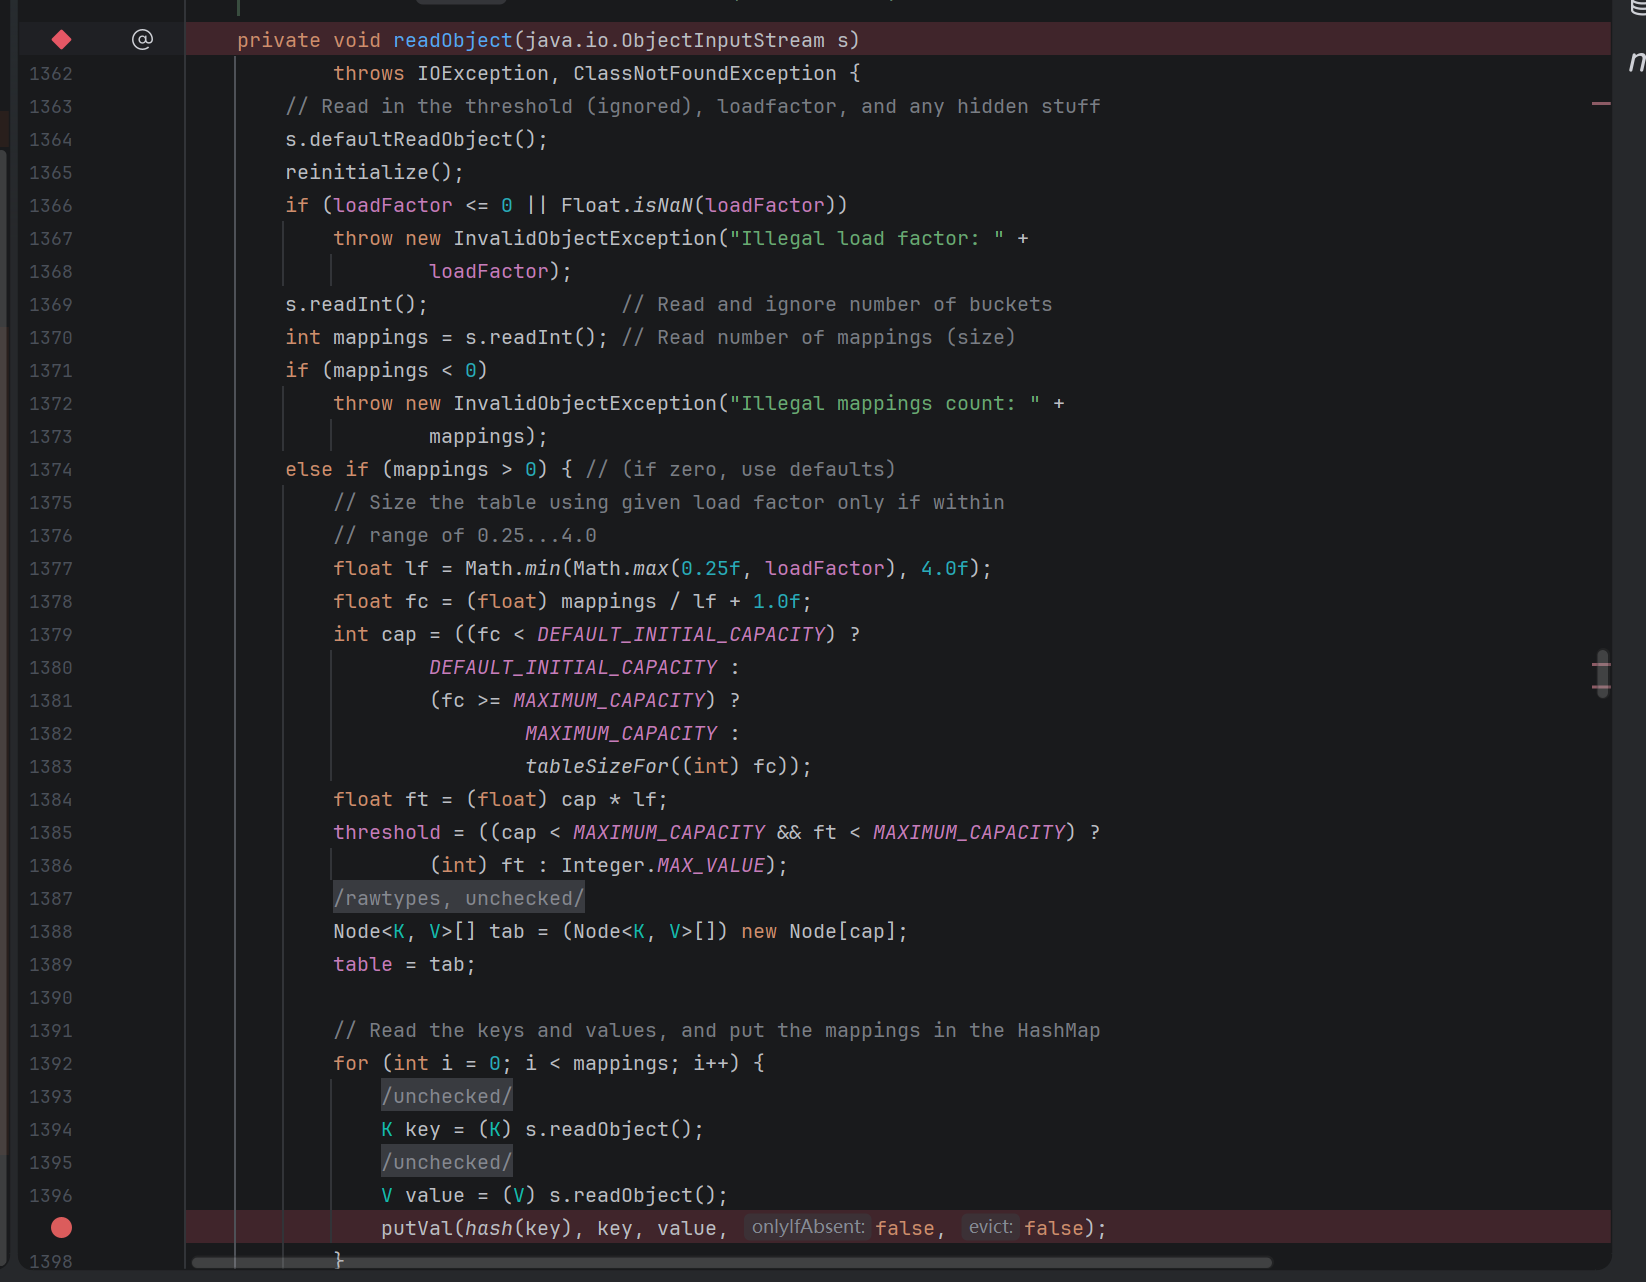Screen dimensions: 1646x1282
Task: Click the putVal method call
Action: point(417,1228)
